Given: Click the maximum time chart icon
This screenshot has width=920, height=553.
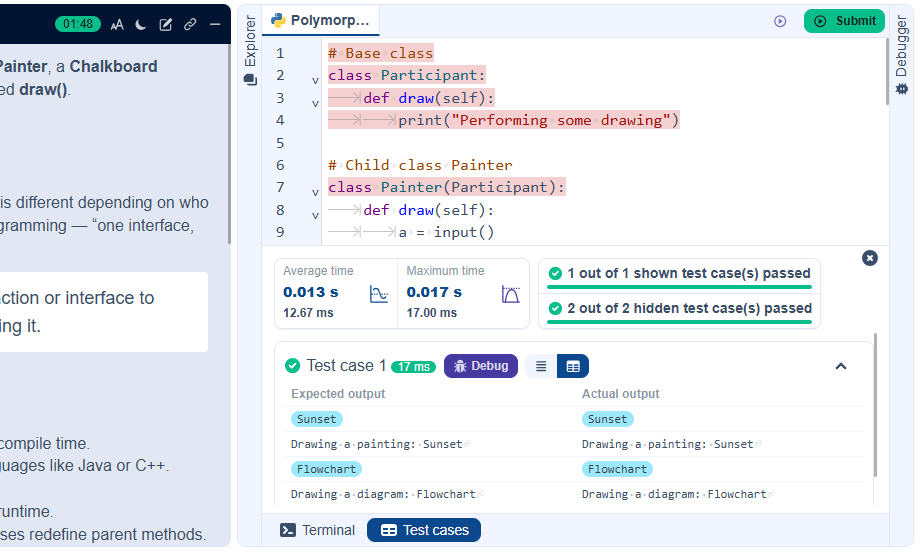Looking at the screenshot, I should coord(510,294).
